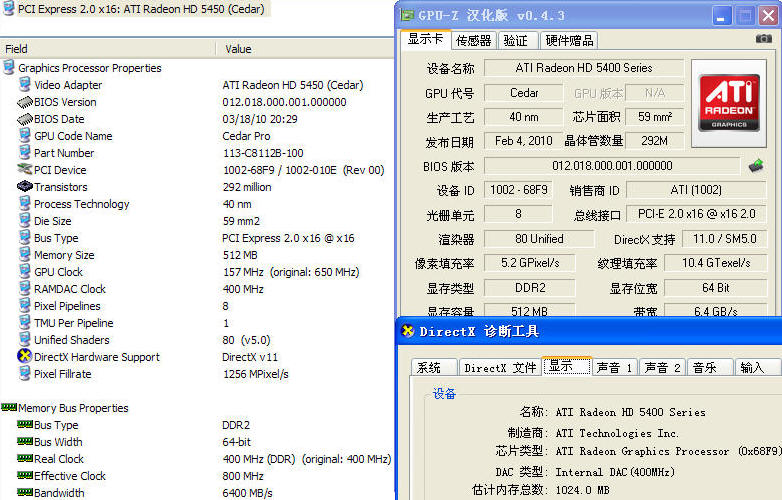782x500 pixels.
Task: Open the DirectX 文件 tab
Action: coord(500,367)
